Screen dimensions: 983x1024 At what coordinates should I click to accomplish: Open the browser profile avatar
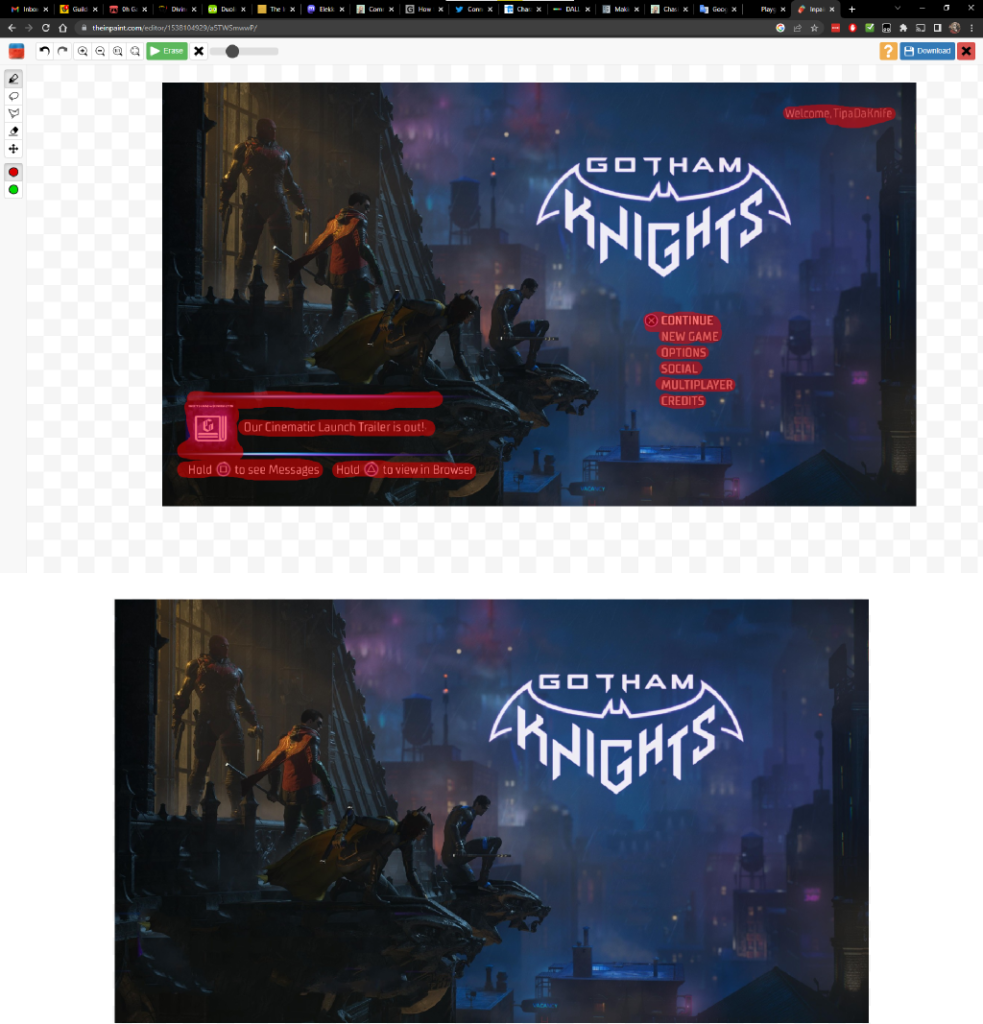click(x=954, y=28)
